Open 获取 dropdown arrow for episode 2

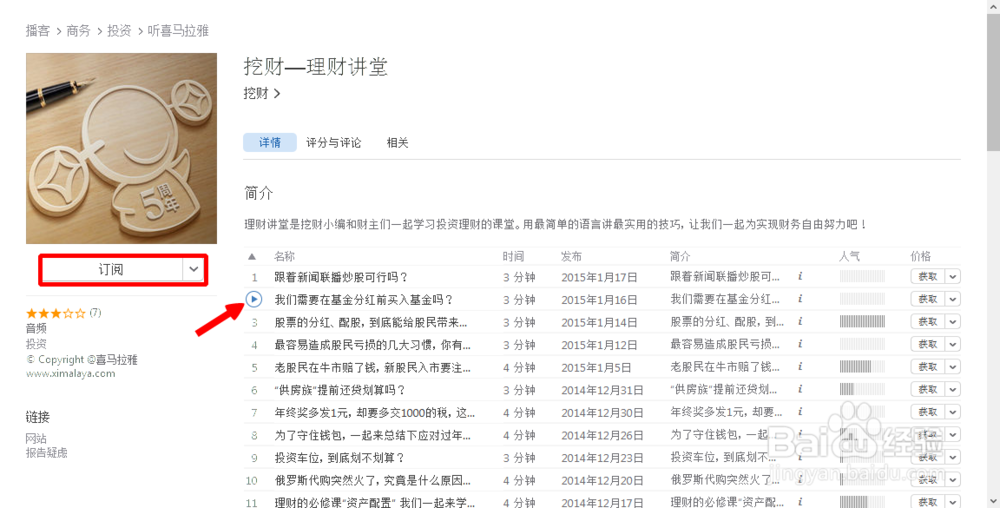click(x=953, y=299)
